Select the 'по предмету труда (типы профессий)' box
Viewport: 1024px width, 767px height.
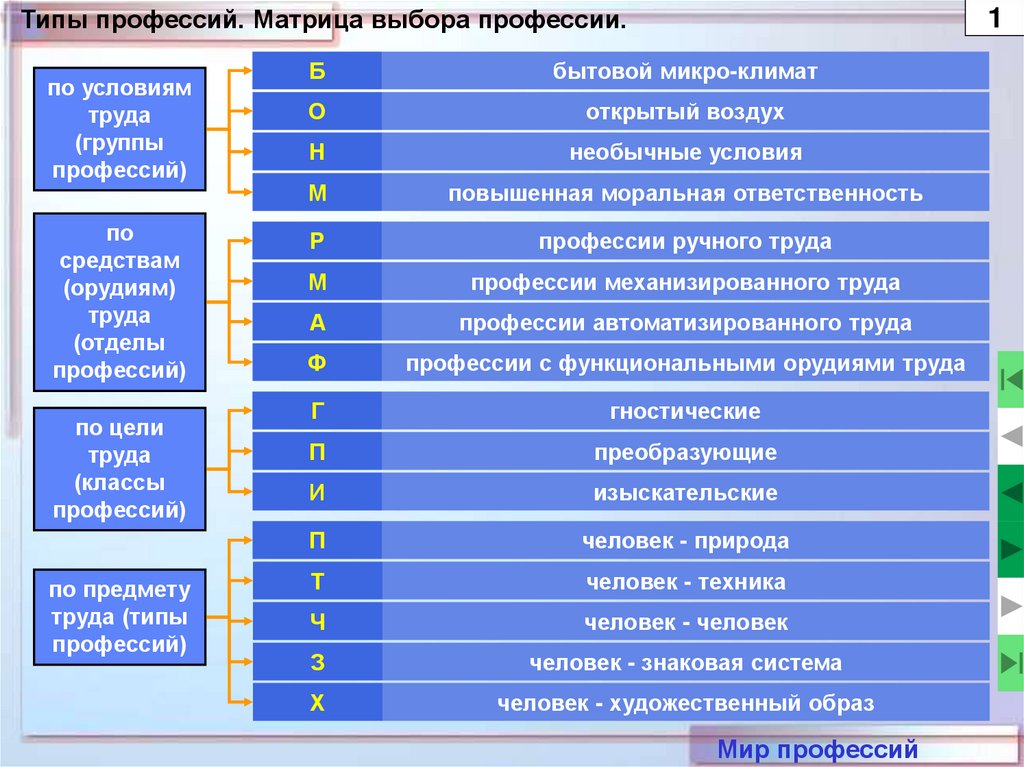click(120, 617)
